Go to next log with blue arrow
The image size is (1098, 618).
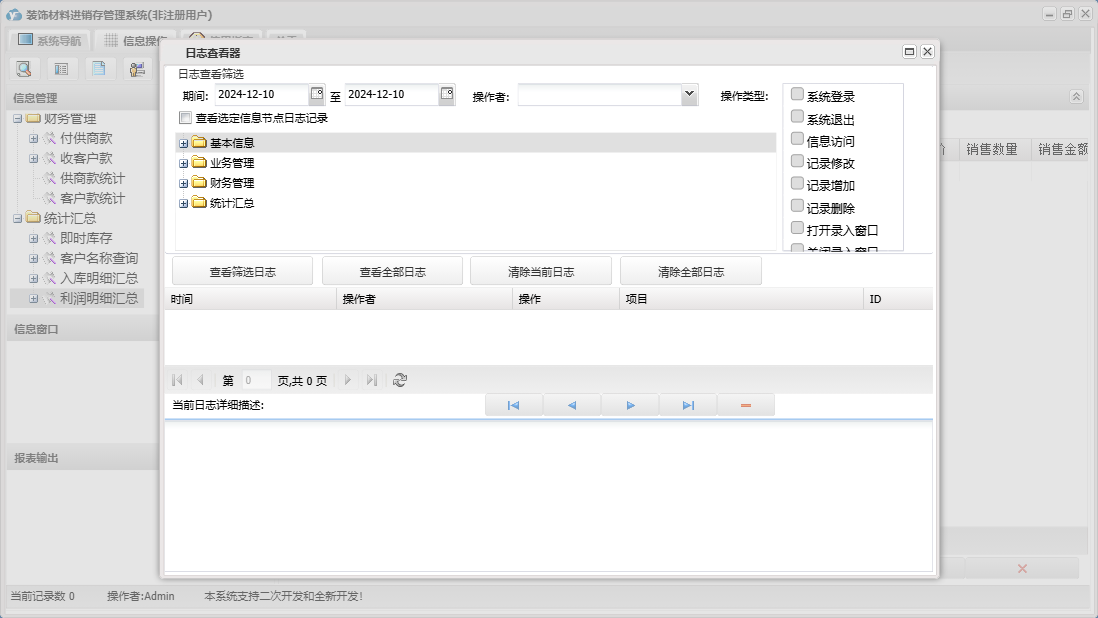click(630, 405)
